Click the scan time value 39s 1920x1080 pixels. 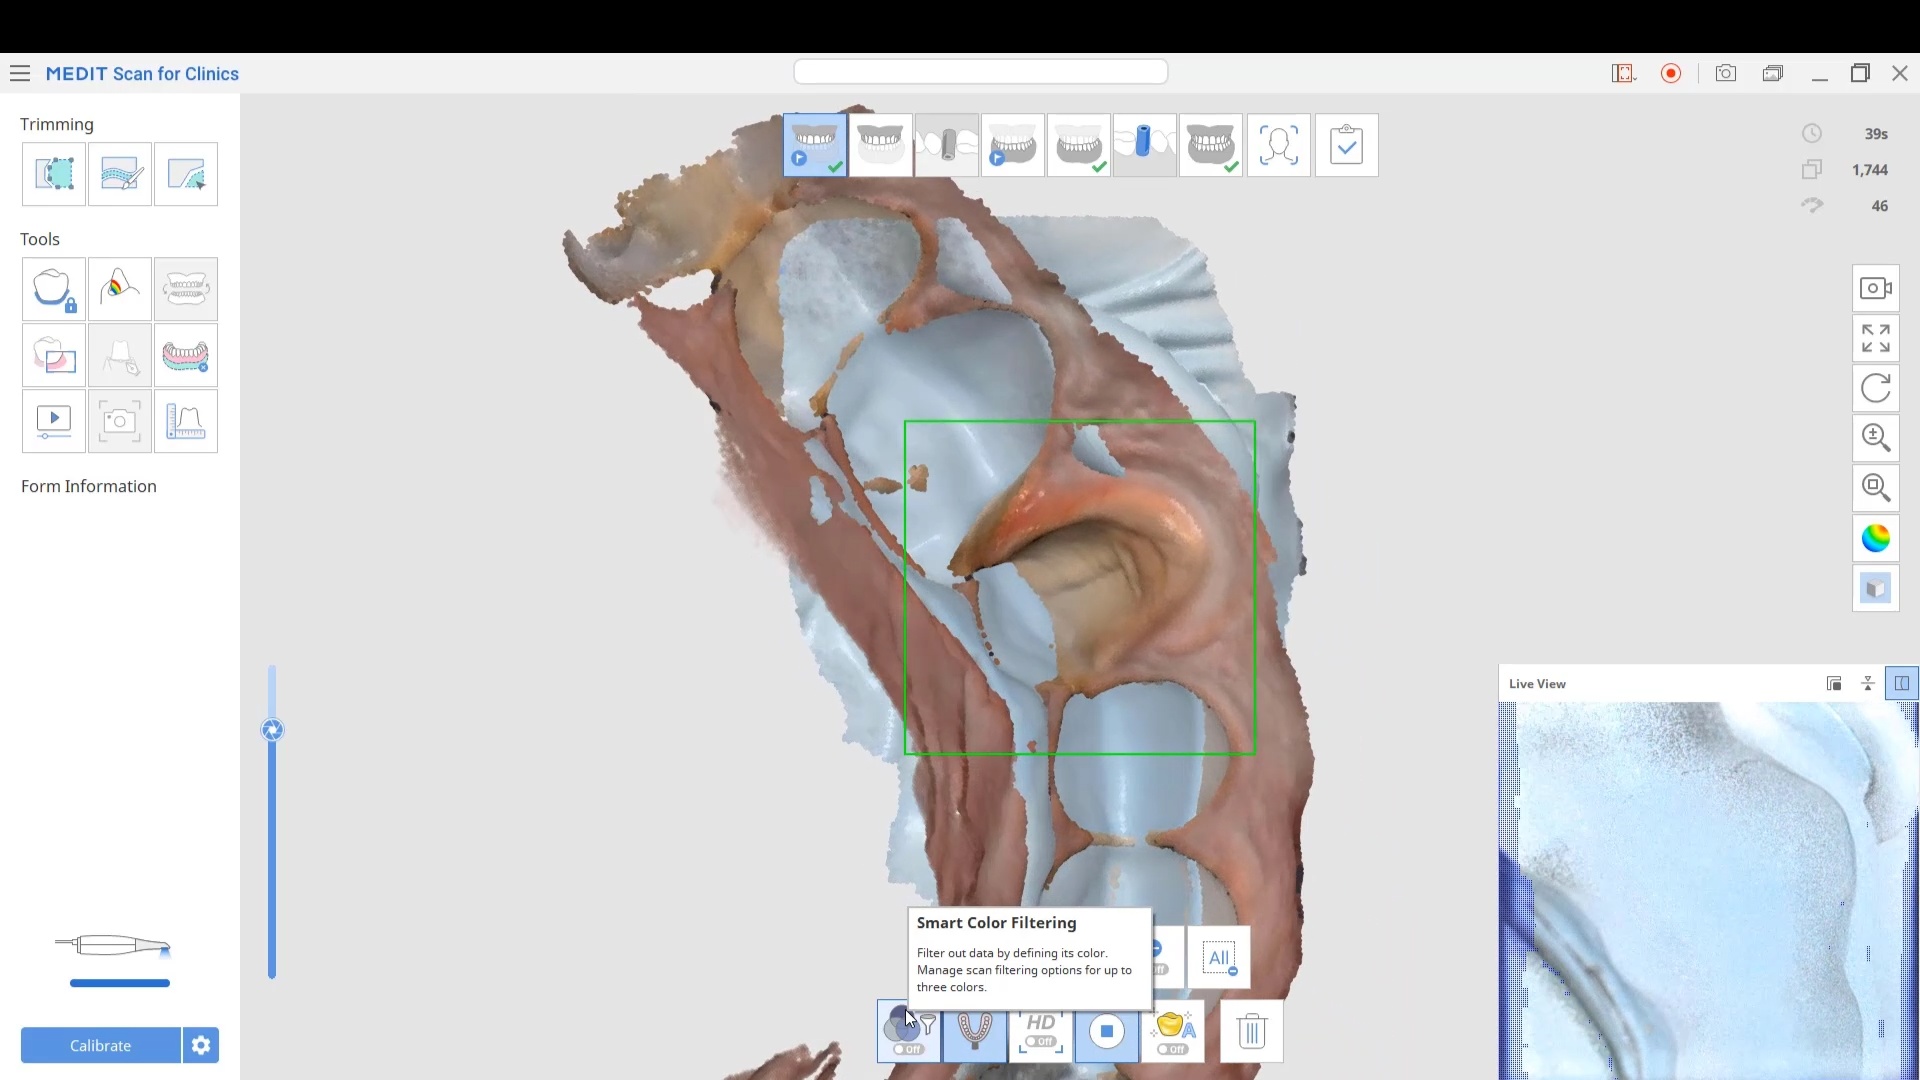pos(1876,134)
